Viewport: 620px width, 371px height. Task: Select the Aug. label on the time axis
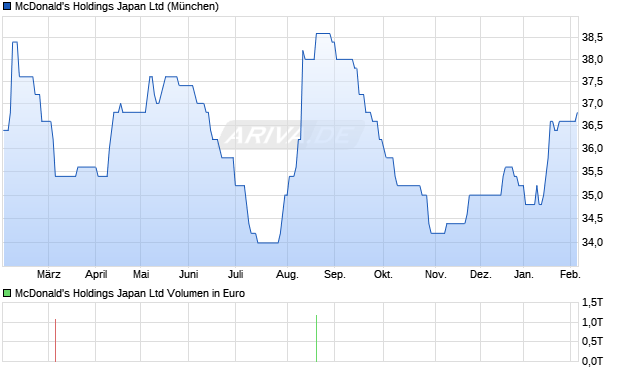(287, 274)
